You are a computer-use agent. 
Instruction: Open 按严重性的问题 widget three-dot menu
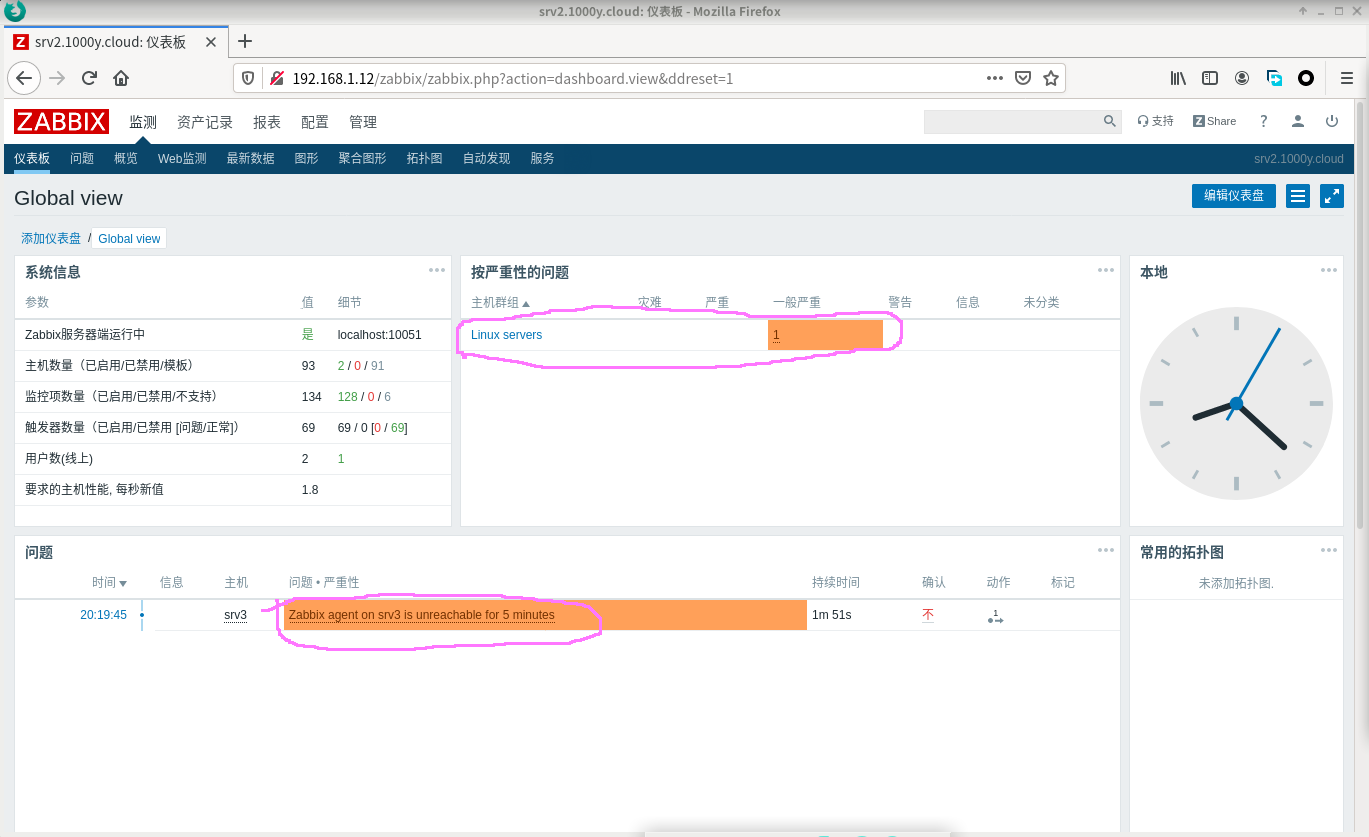point(1105,270)
